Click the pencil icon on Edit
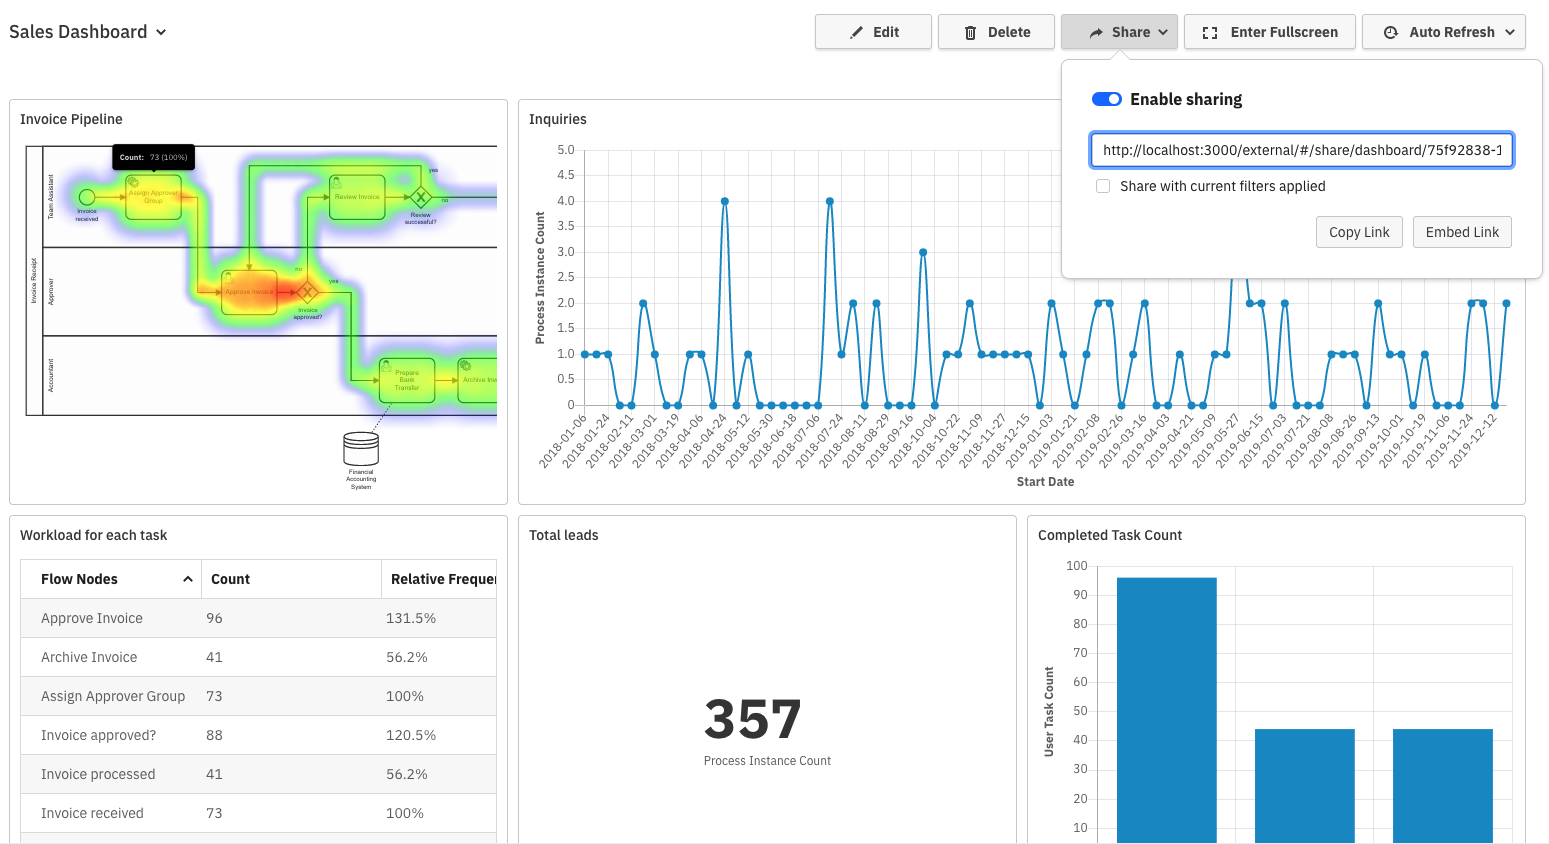The height and width of the screenshot is (844, 1549). pyautogui.click(x=856, y=33)
